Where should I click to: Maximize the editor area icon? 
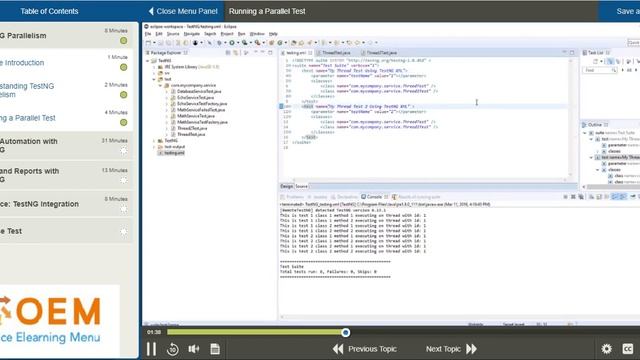[x=572, y=53]
